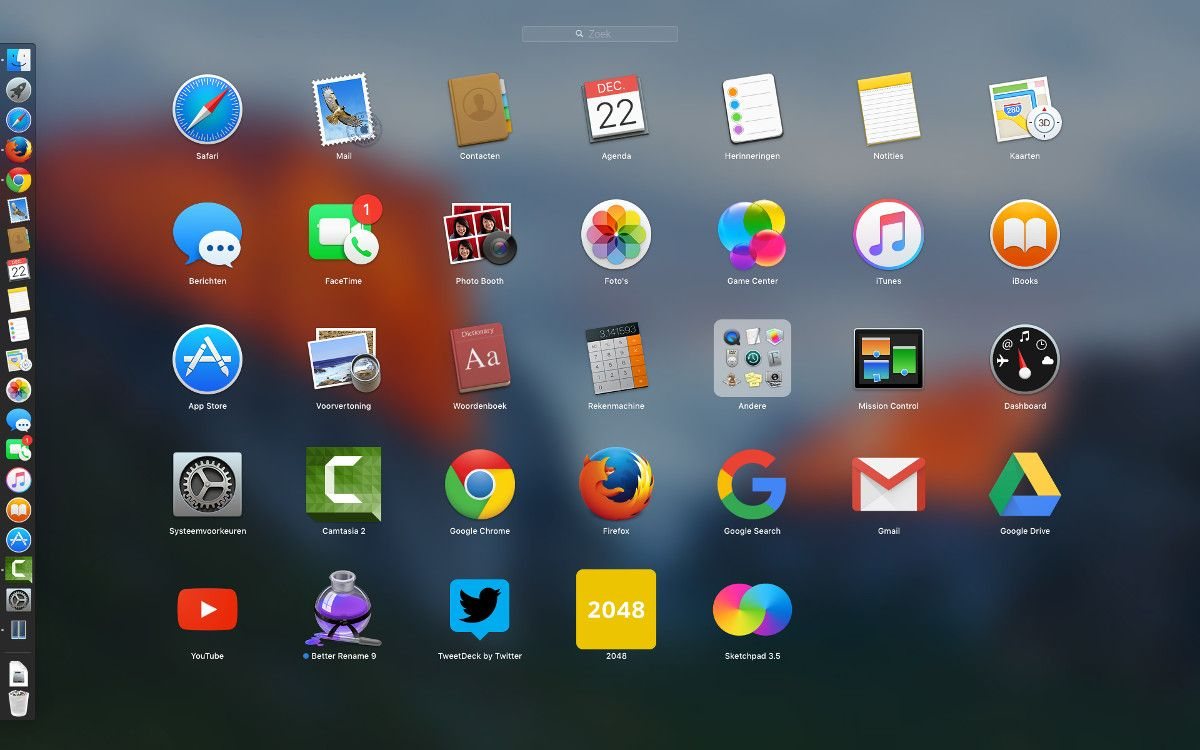
Task: Launch Camtasia 2
Action: coord(343,485)
